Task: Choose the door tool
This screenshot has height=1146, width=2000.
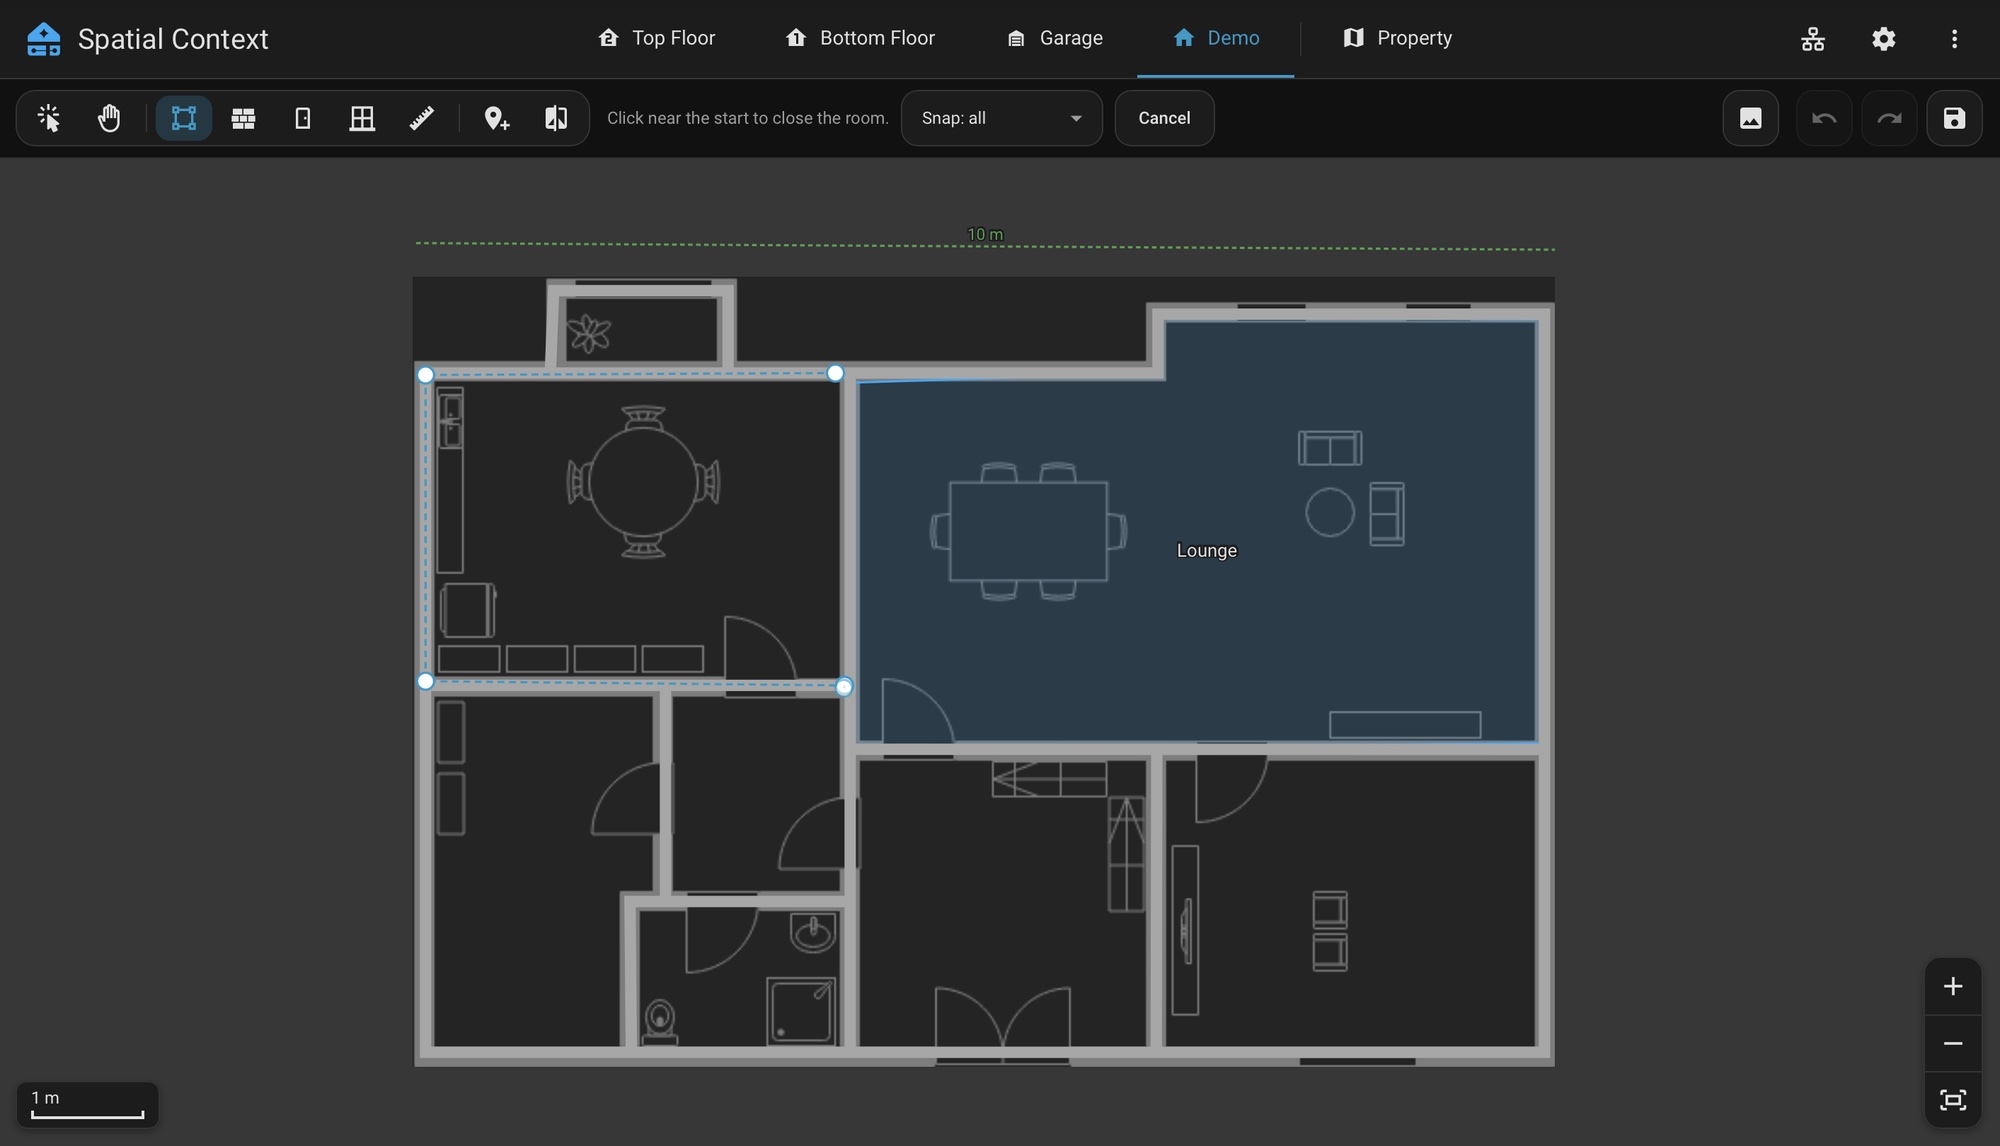Action: (303, 118)
